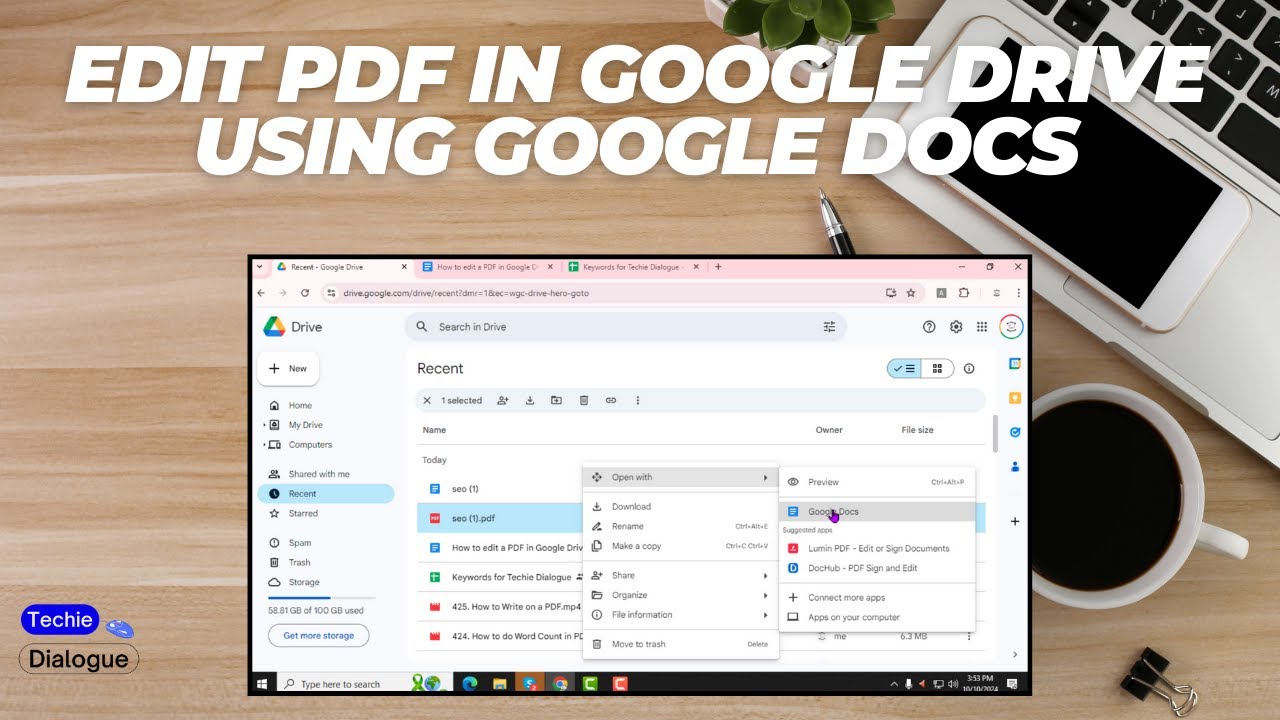Click the Search in Drive field
The height and width of the screenshot is (720, 1280).
(x=625, y=327)
